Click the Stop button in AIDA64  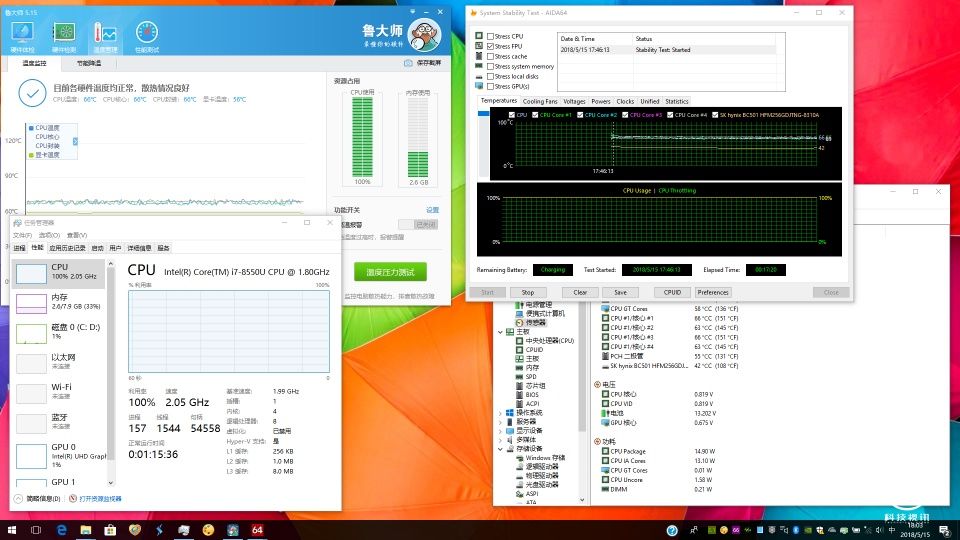point(528,293)
